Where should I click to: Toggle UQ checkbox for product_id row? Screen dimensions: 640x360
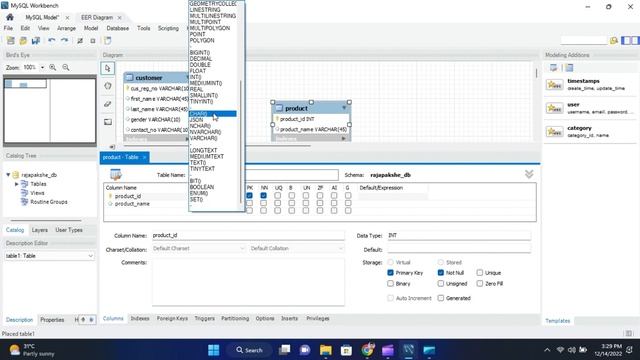[x=278, y=196]
